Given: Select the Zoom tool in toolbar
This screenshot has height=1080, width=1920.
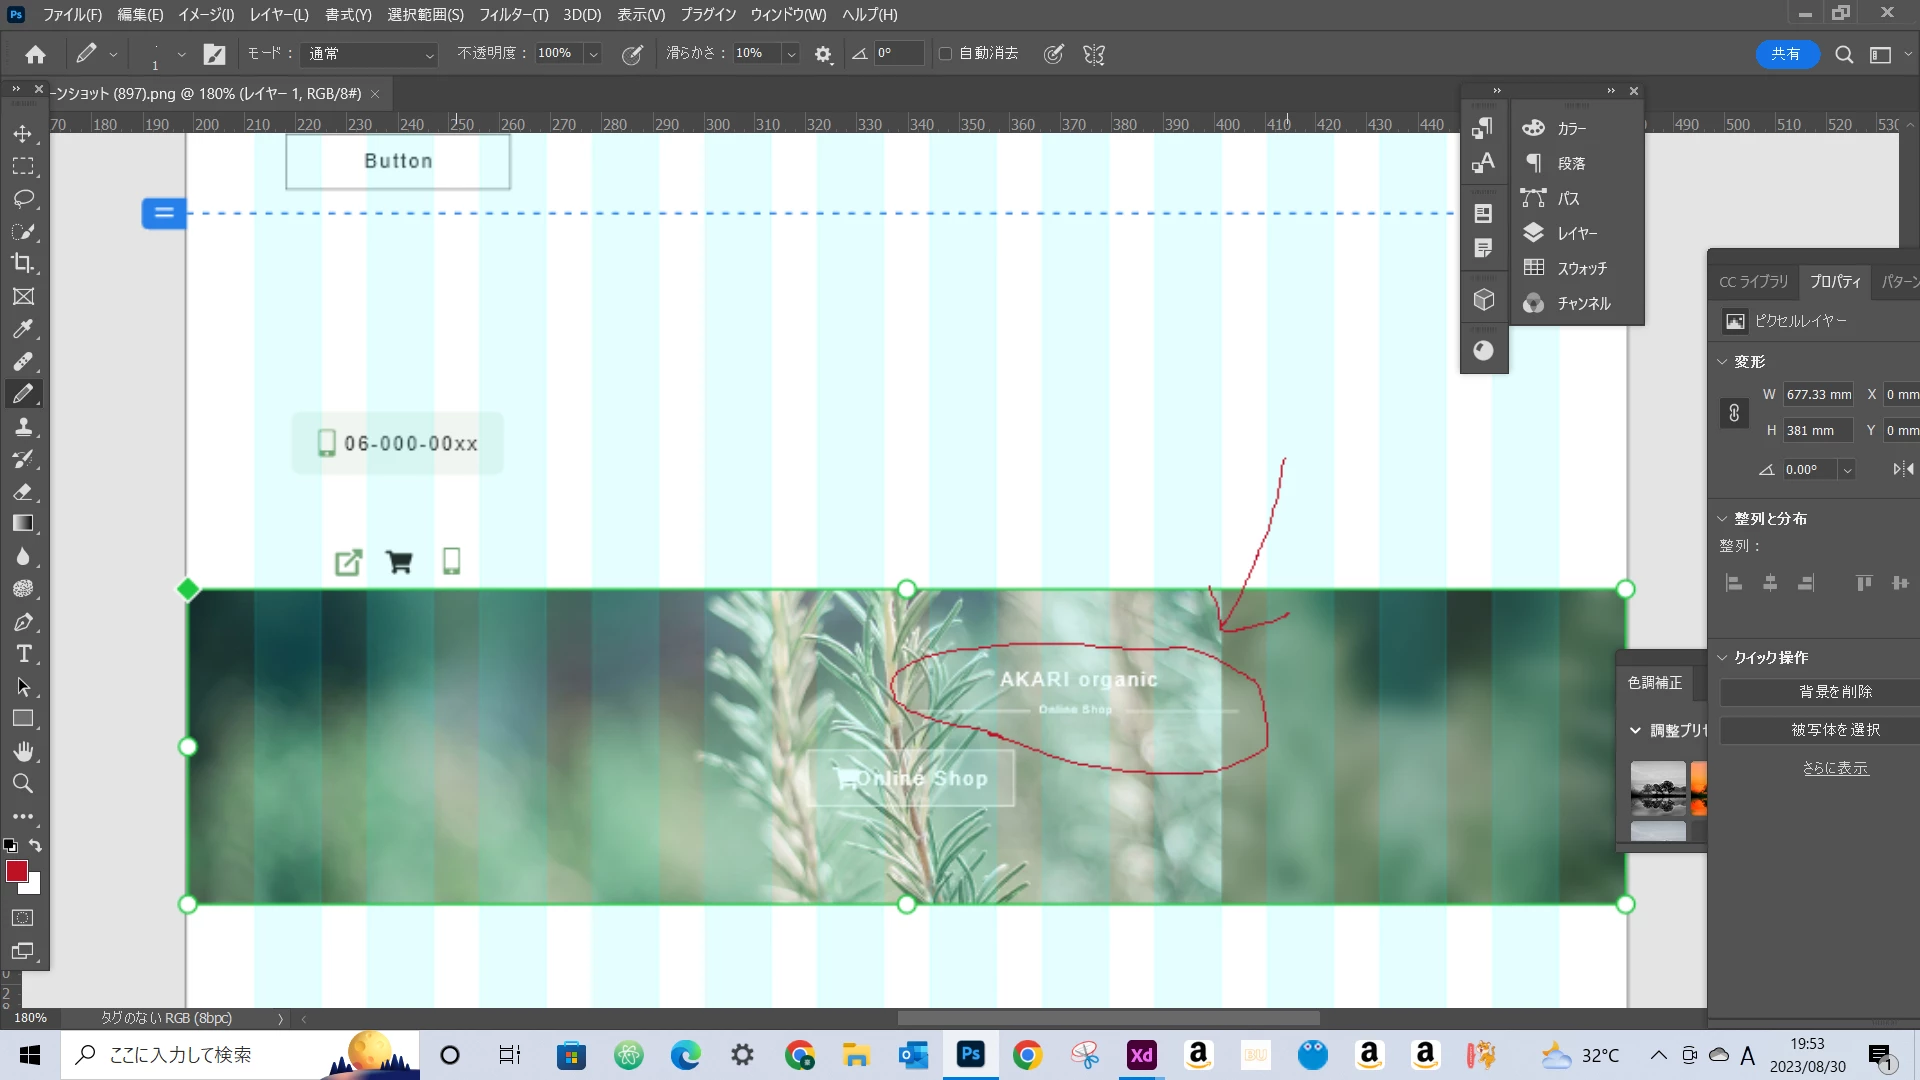Looking at the screenshot, I should click(x=23, y=783).
